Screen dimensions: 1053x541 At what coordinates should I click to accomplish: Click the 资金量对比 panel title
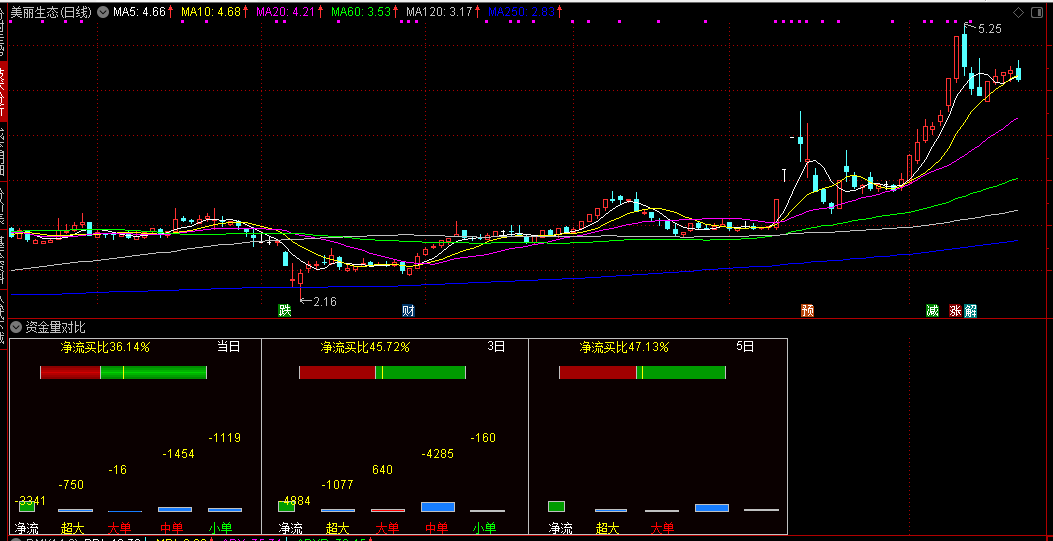point(56,328)
